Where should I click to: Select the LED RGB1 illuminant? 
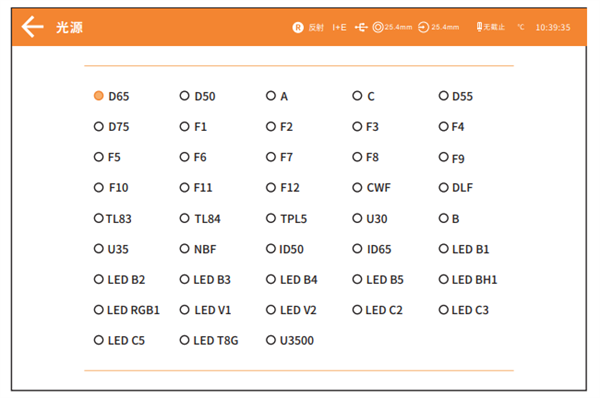coord(98,310)
